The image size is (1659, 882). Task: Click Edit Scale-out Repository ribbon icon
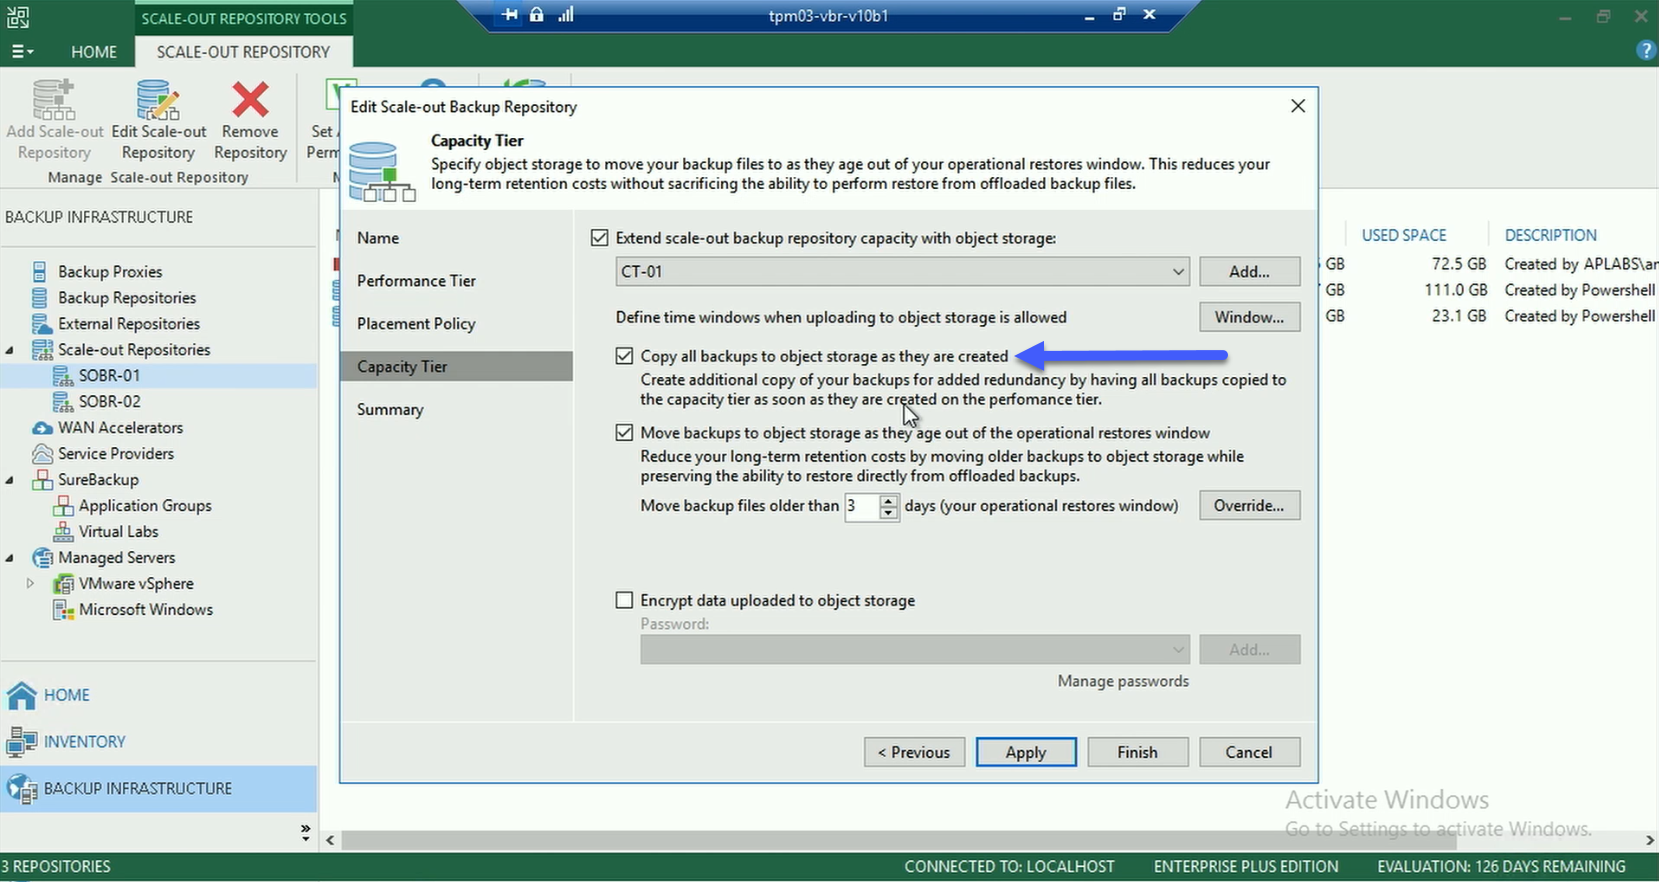[x=158, y=102]
